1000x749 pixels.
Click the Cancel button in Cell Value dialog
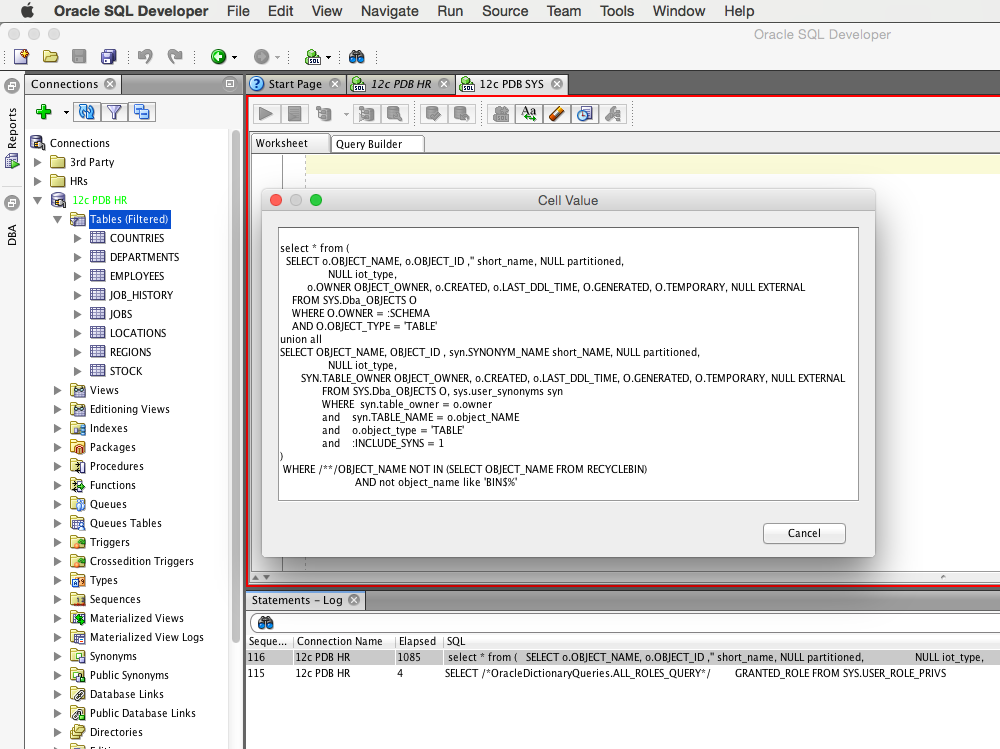point(804,533)
